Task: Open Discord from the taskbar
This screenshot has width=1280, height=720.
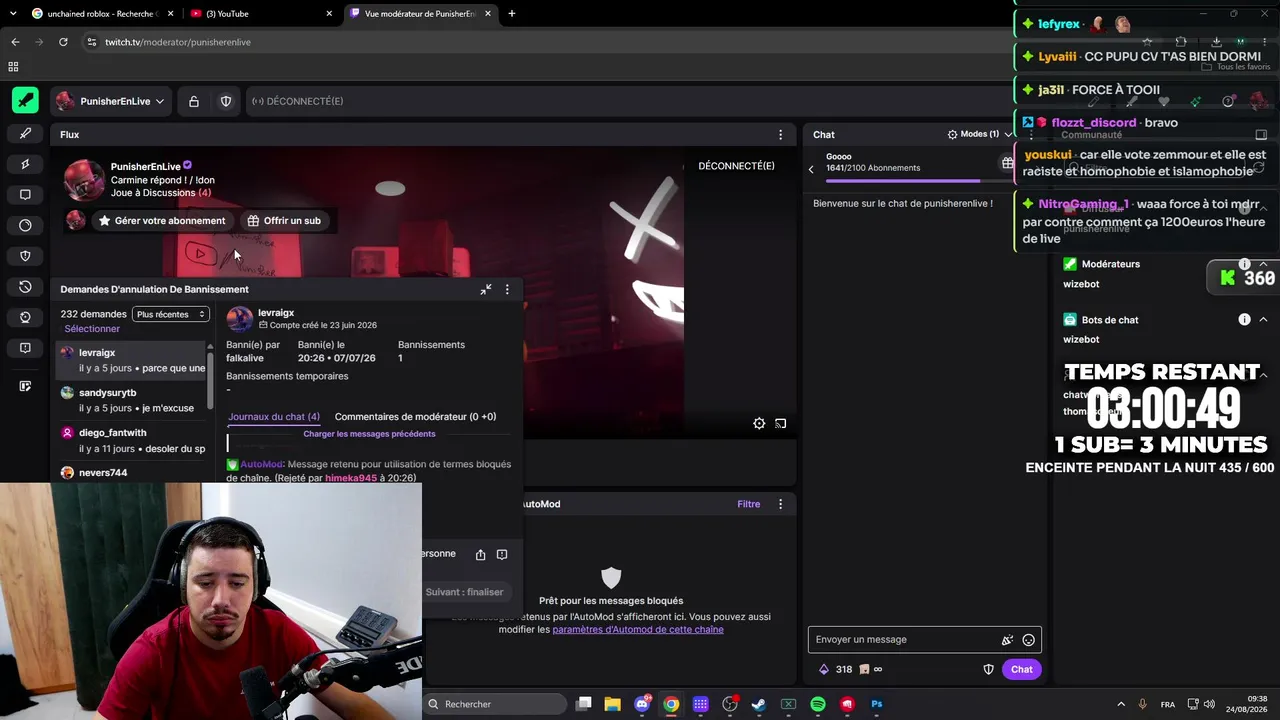Action: (642, 704)
